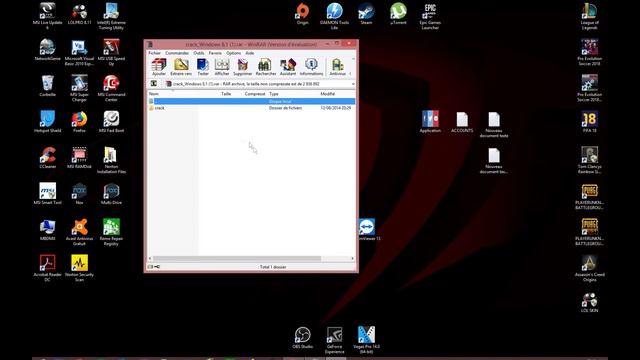Click the MSI RAMDisk desktop icon

click(79, 158)
